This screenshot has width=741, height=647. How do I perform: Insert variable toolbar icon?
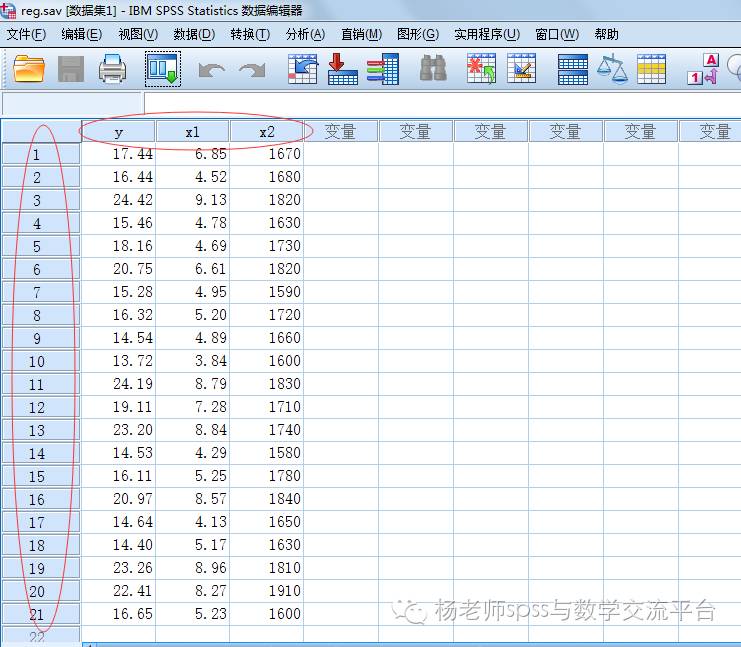coord(521,69)
